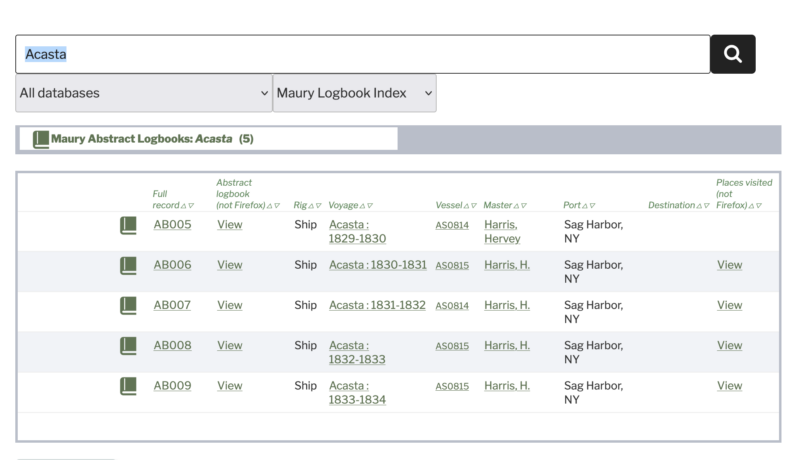The height and width of the screenshot is (460, 800).
Task: Open the Acasta : 1830-1831 voyage link
Action: point(377,265)
